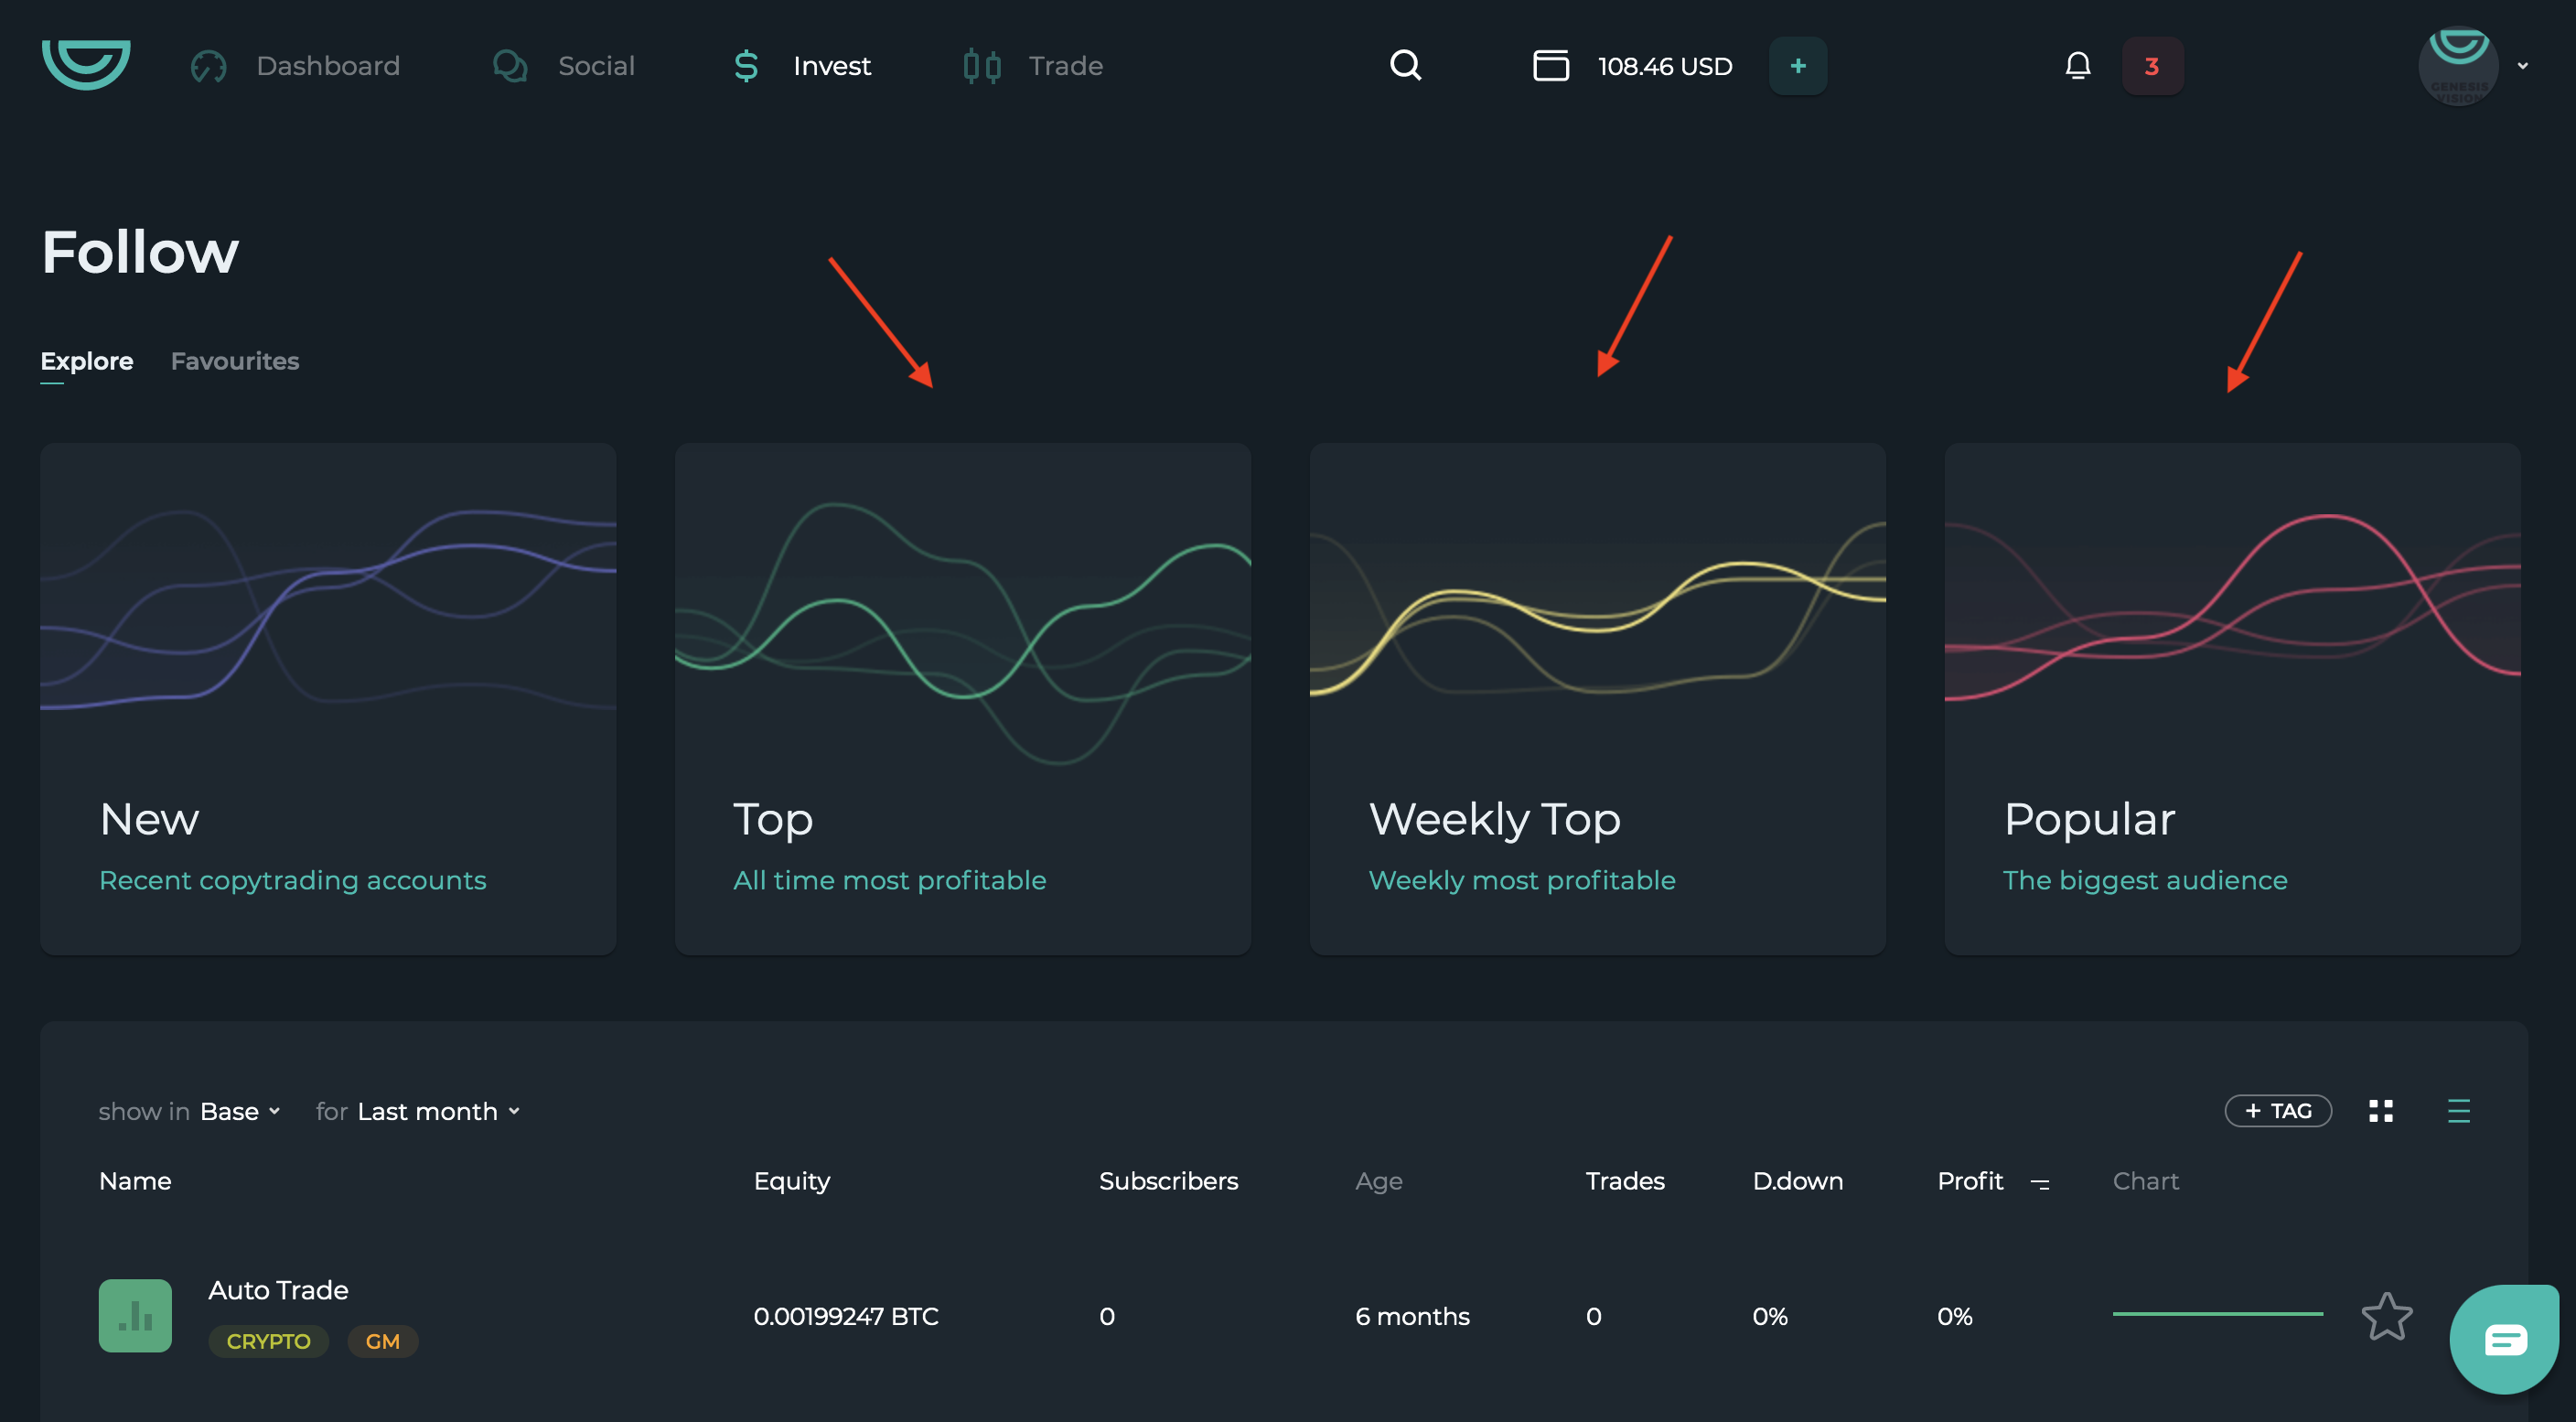Switch to the grid cards view icon
Screen dimensions: 2576x1422
pyautogui.click(x=2380, y=1111)
